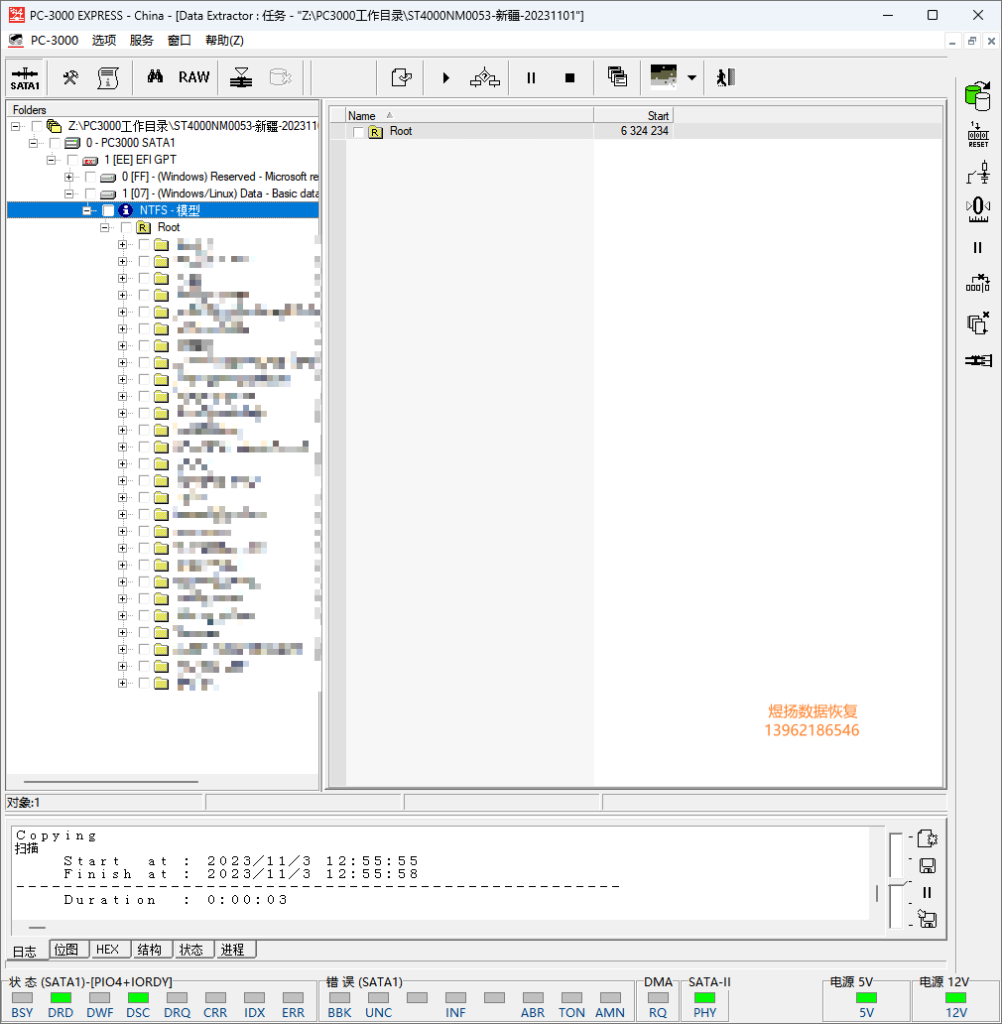Open the PC-3000 menu
This screenshot has height=1024, width=1002.
(x=54, y=40)
